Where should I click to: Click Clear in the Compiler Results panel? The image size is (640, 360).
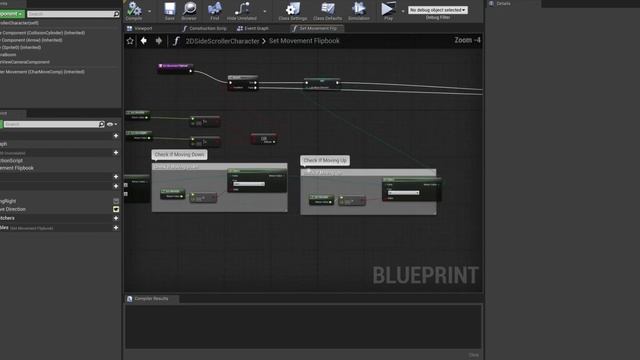(473, 355)
